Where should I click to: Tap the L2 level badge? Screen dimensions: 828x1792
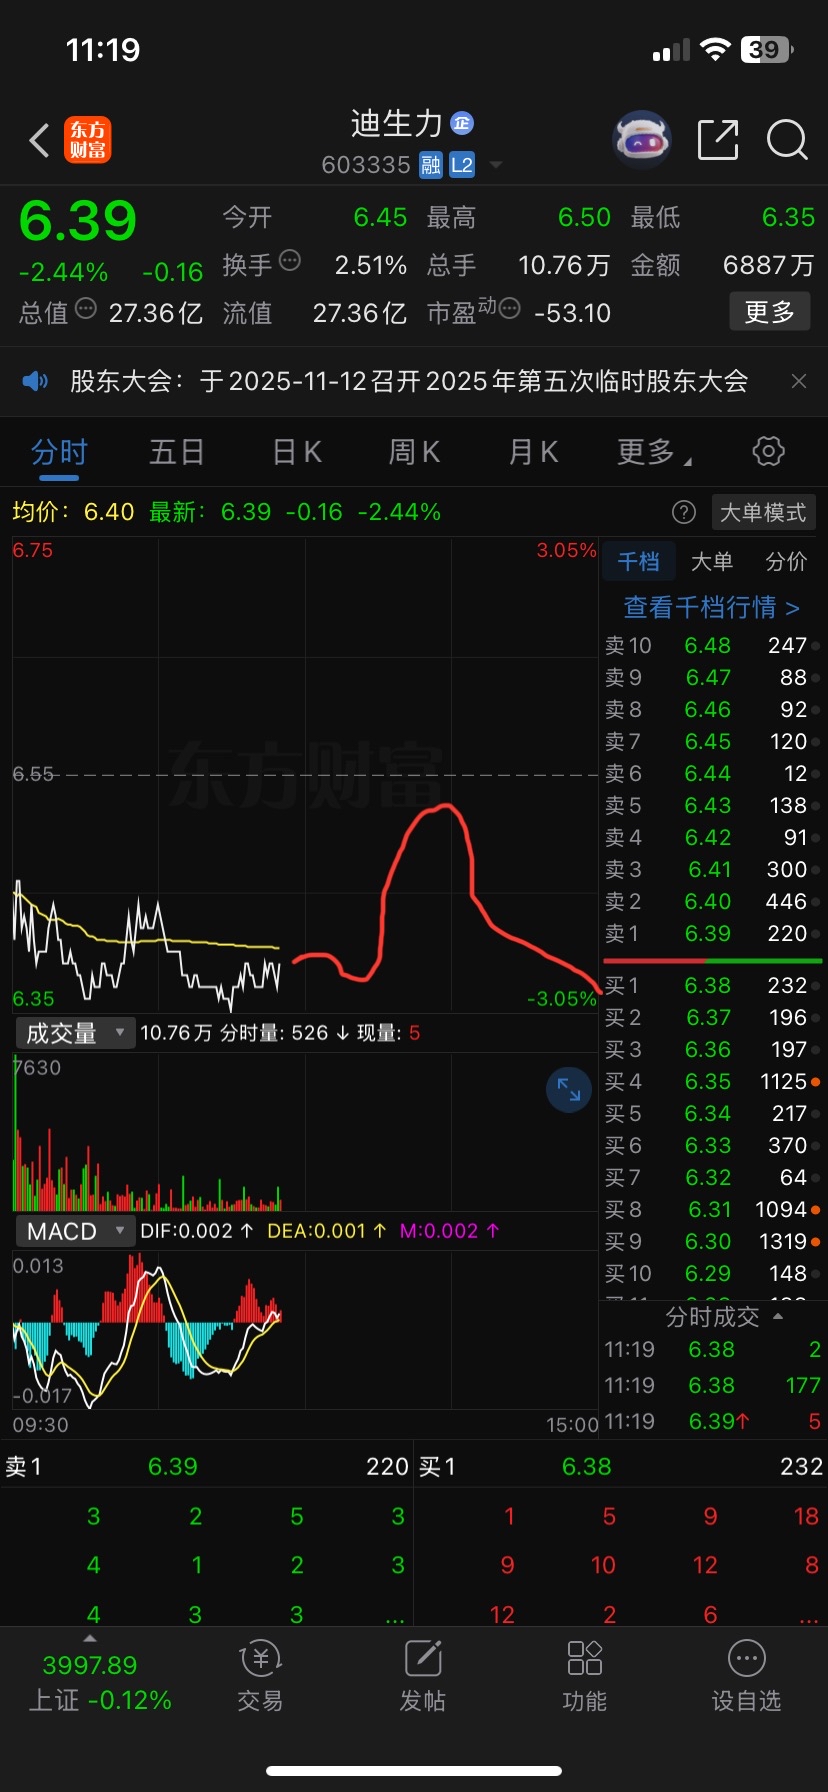click(462, 165)
